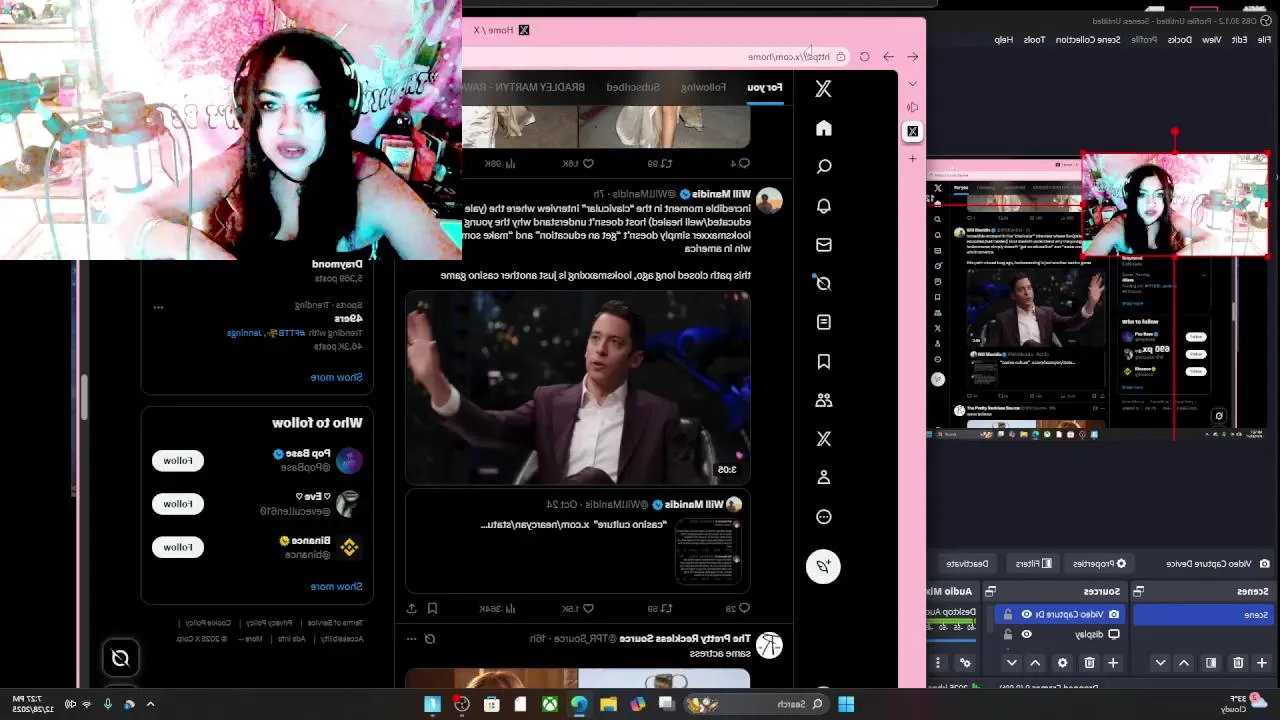Move source down in Sources list
Image resolution: width=1280 pixels, height=720 pixels.
point(1011,662)
